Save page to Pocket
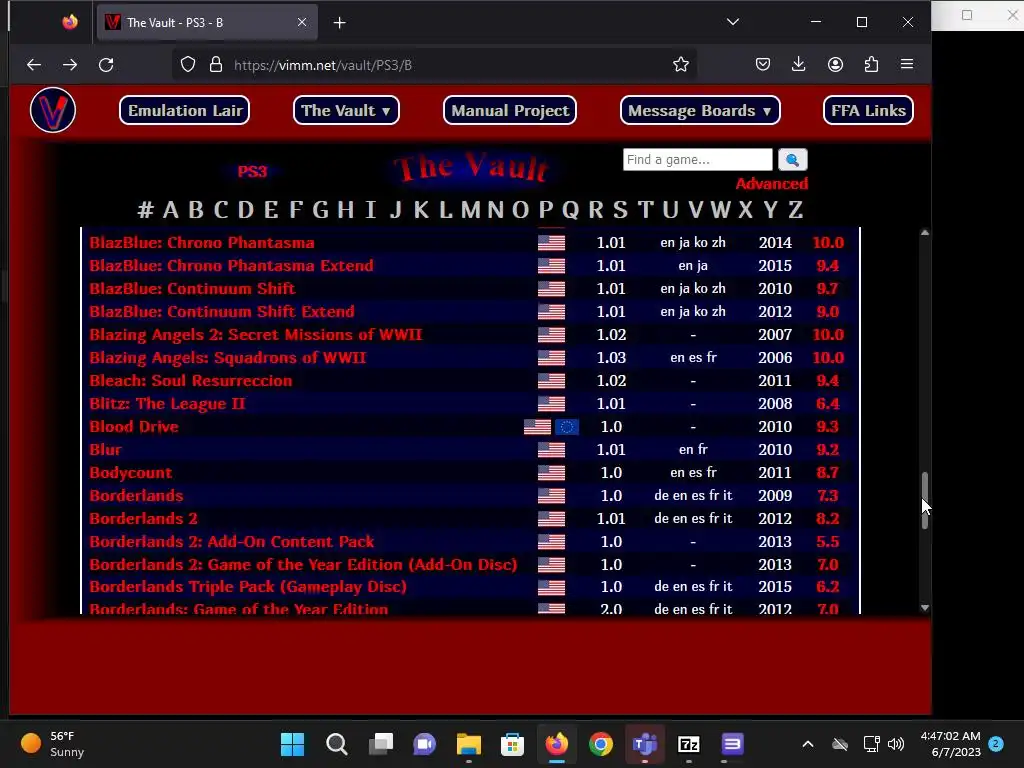Viewport: 1024px width, 768px height. (x=763, y=65)
